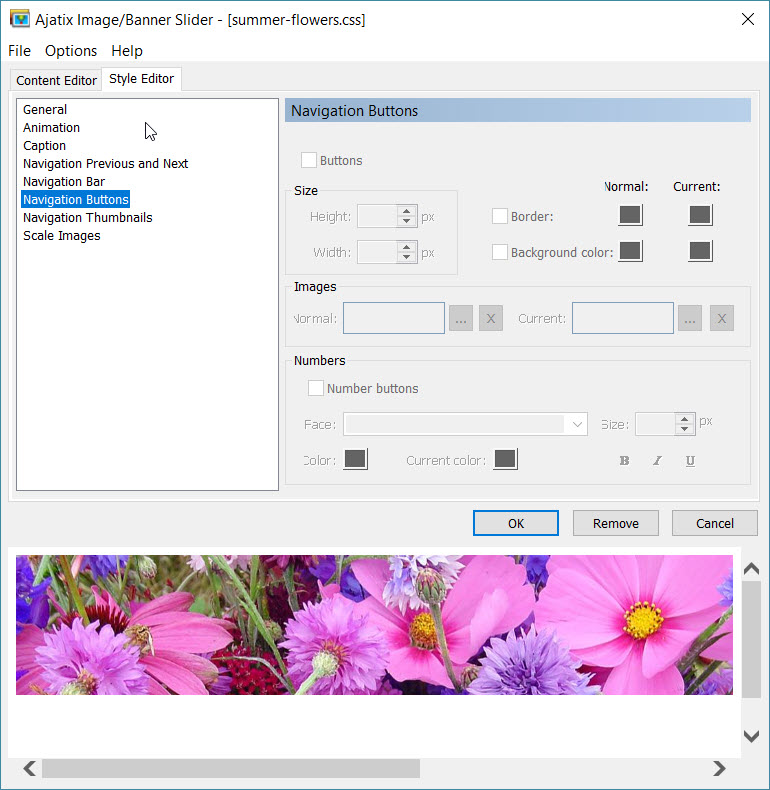Enable the Border checkbox

point(500,216)
